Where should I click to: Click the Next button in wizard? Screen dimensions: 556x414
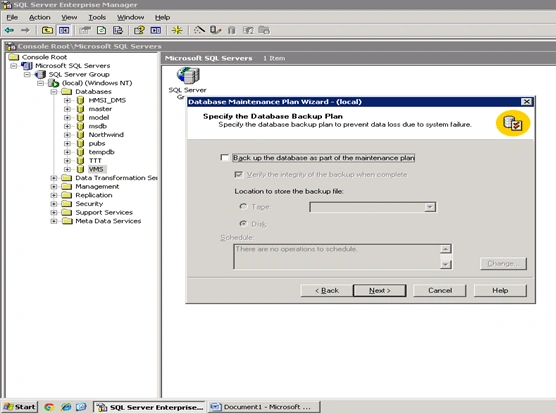coord(379,291)
